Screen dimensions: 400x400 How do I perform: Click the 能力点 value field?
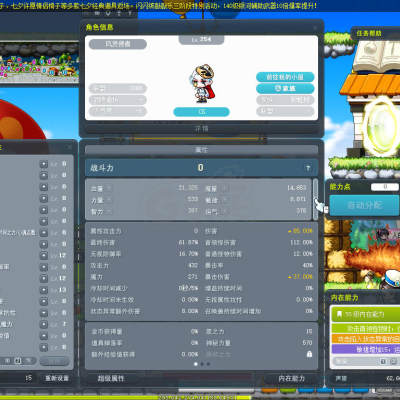click(385, 187)
